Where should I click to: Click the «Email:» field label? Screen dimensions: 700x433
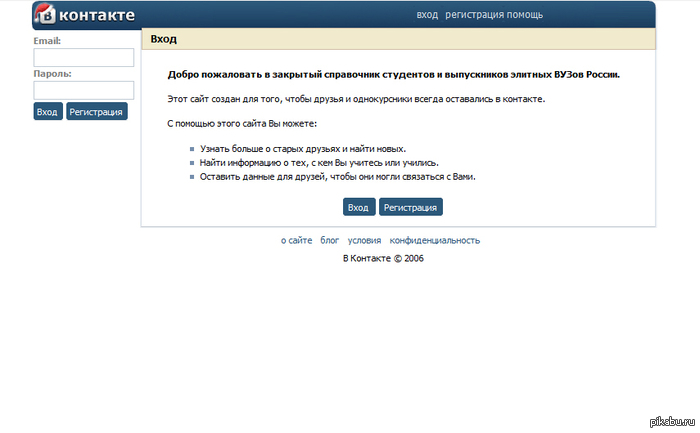pos(47,41)
